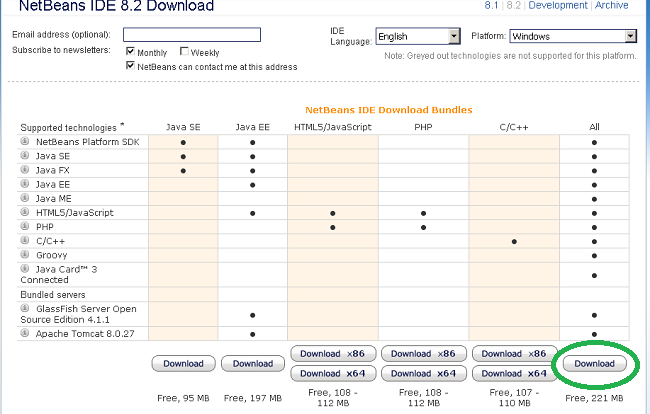
Task: Click the Java SE column header
Action: [x=183, y=127]
